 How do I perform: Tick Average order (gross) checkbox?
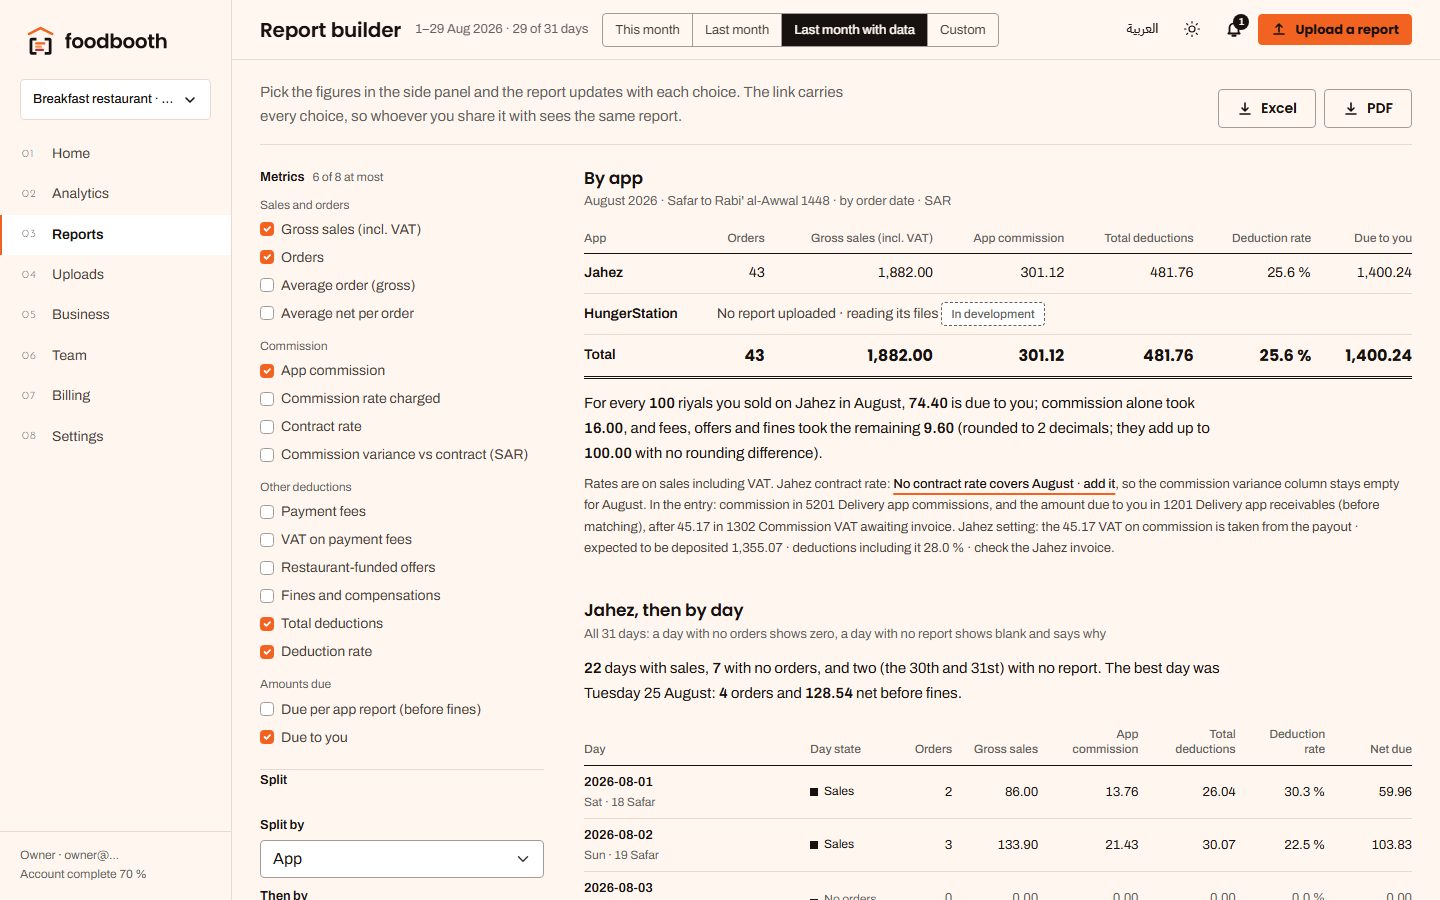(267, 285)
